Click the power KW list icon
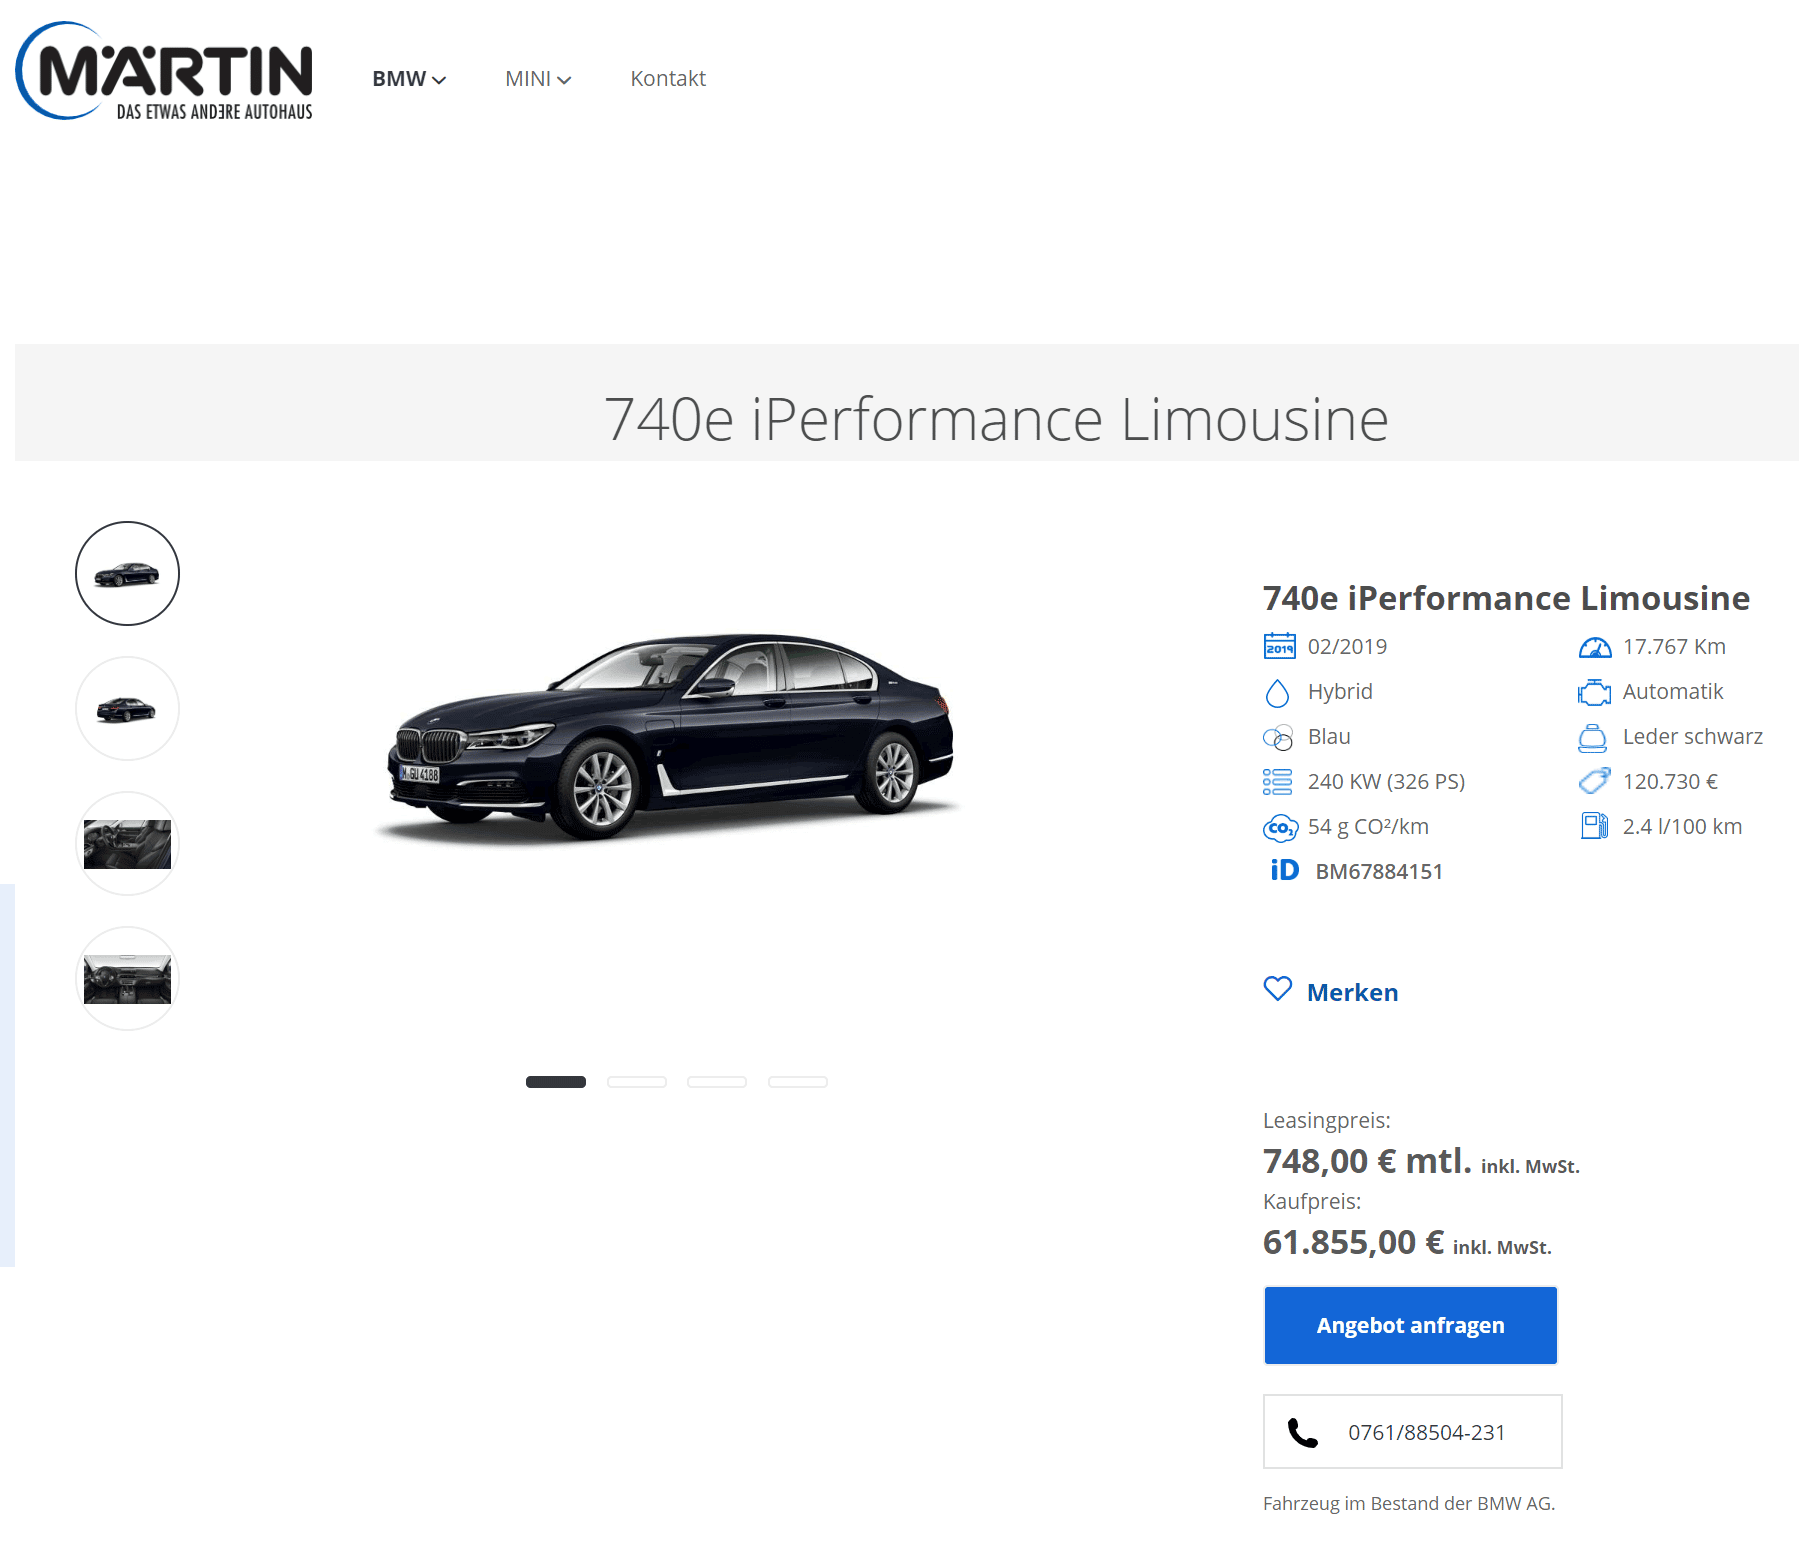This screenshot has width=1799, height=1547. (1277, 782)
